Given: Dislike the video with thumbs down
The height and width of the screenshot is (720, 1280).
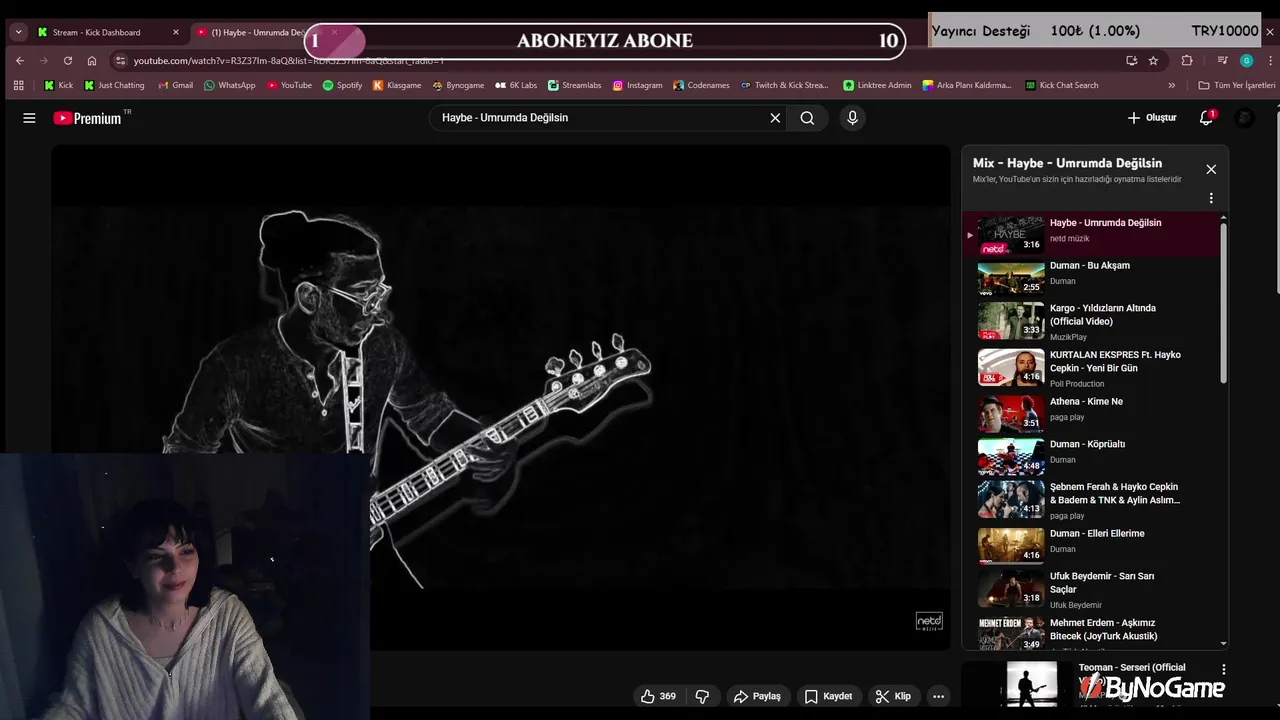Looking at the screenshot, I should tap(702, 696).
